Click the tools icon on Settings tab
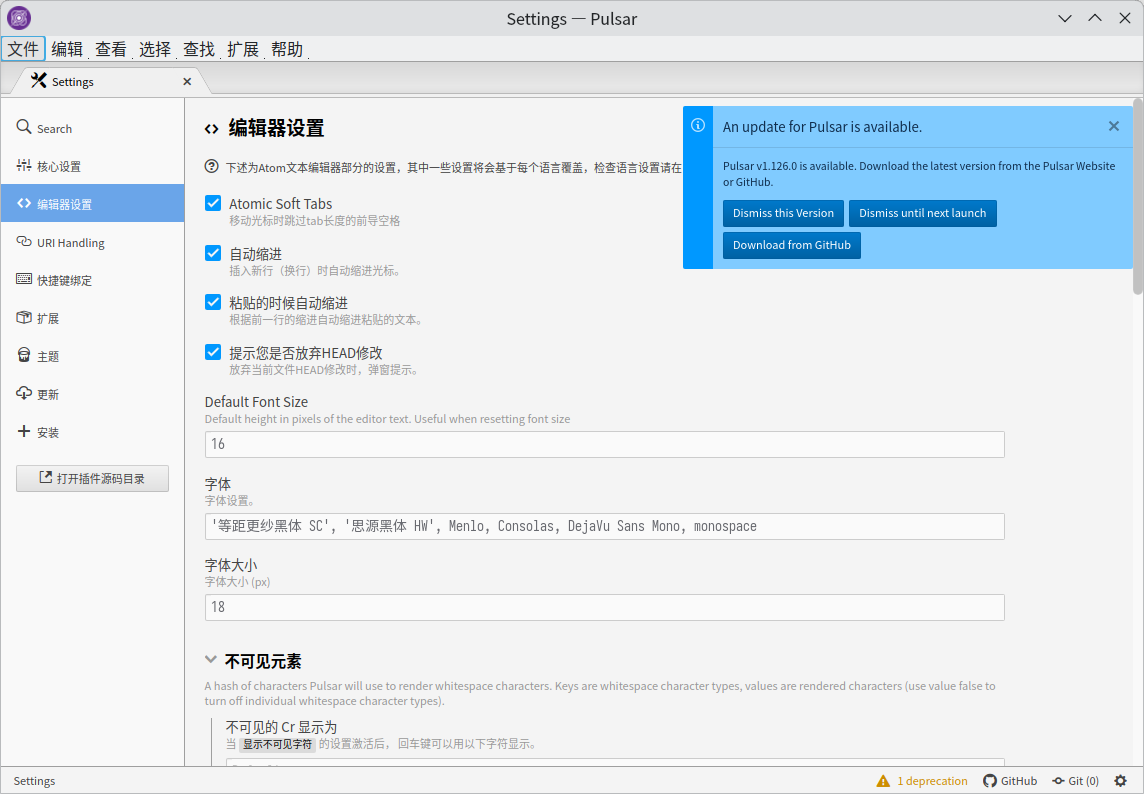1144x794 pixels. coord(39,81)
